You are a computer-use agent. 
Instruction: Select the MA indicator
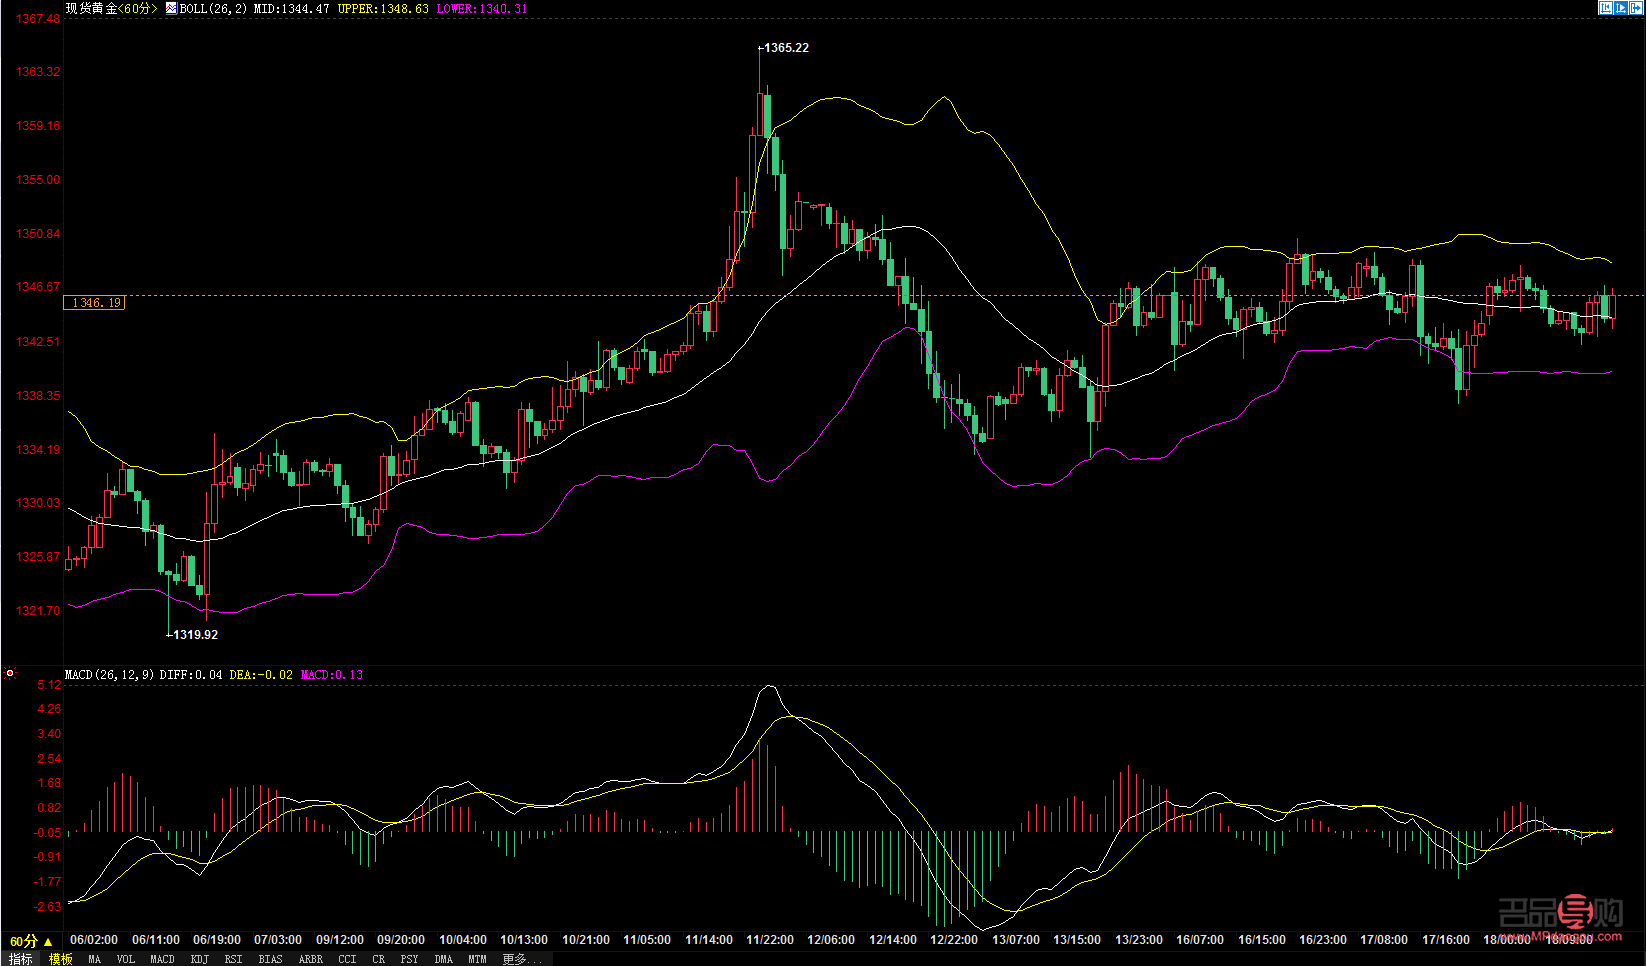pyautogui.click(x=95, y=959)
